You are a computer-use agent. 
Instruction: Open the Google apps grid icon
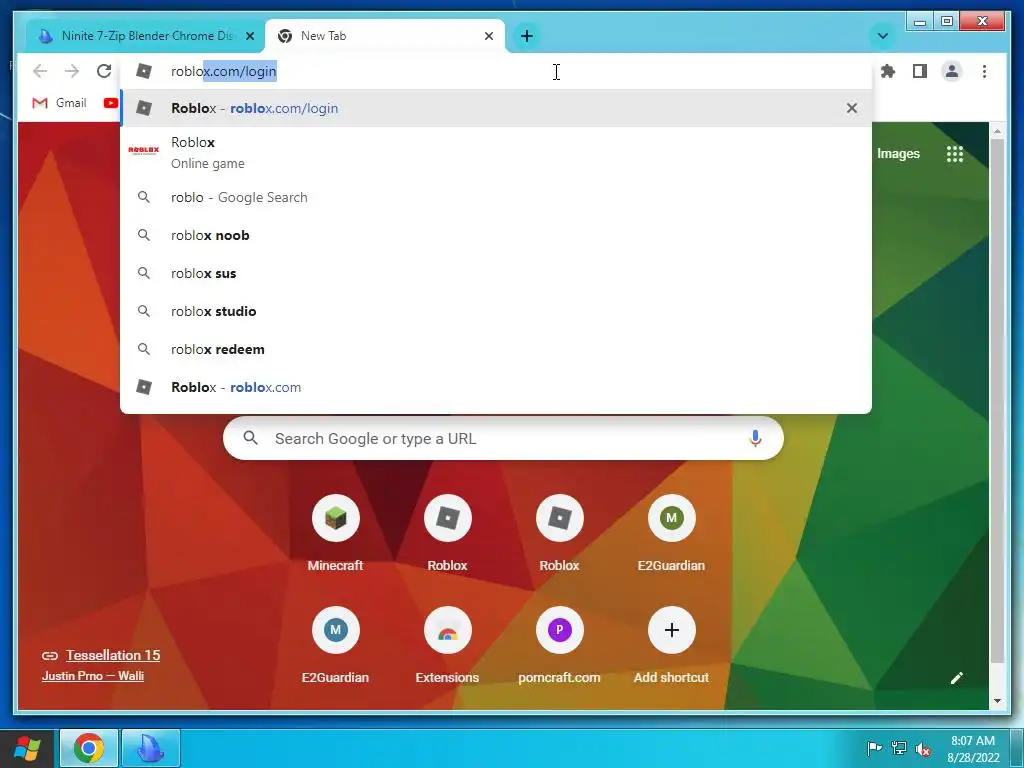[x=955, y=154]
